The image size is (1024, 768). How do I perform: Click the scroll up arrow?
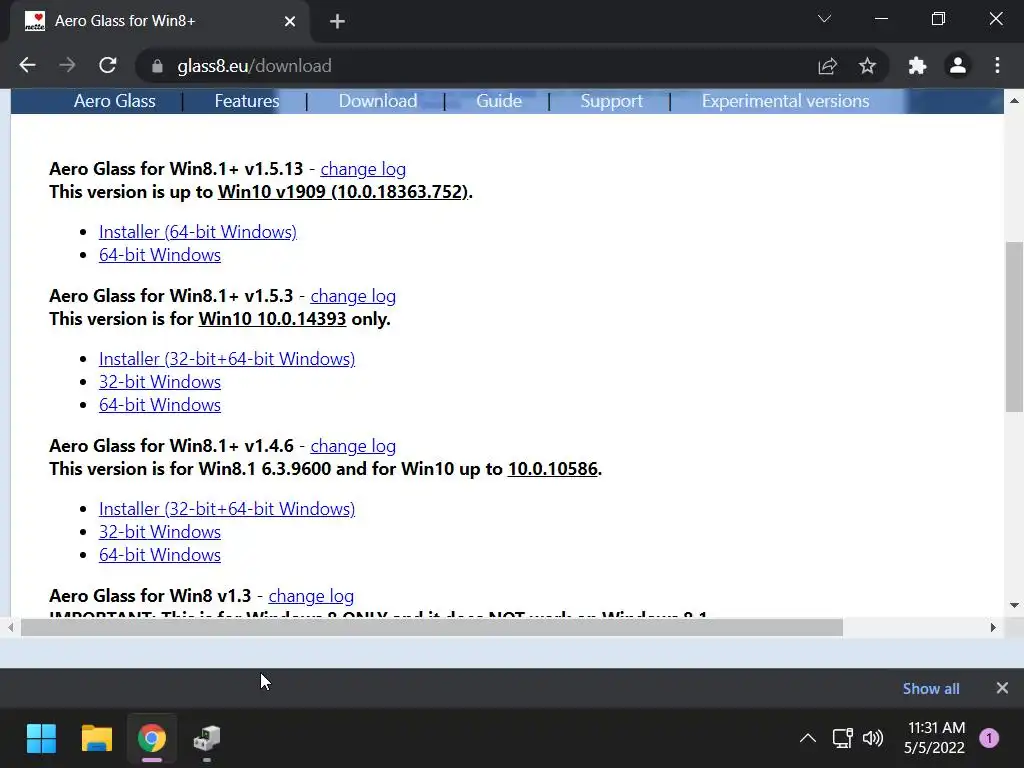(1014, 101)
